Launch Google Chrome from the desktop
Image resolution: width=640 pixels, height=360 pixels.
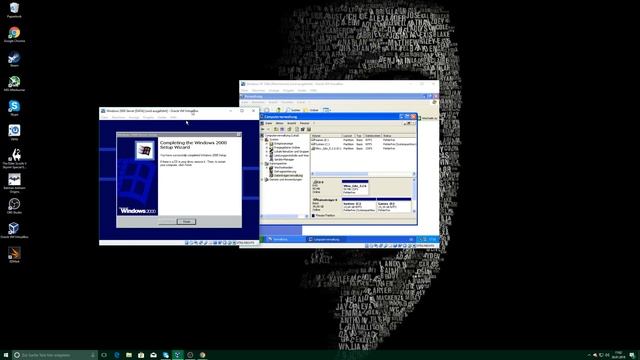pos(14,35)
